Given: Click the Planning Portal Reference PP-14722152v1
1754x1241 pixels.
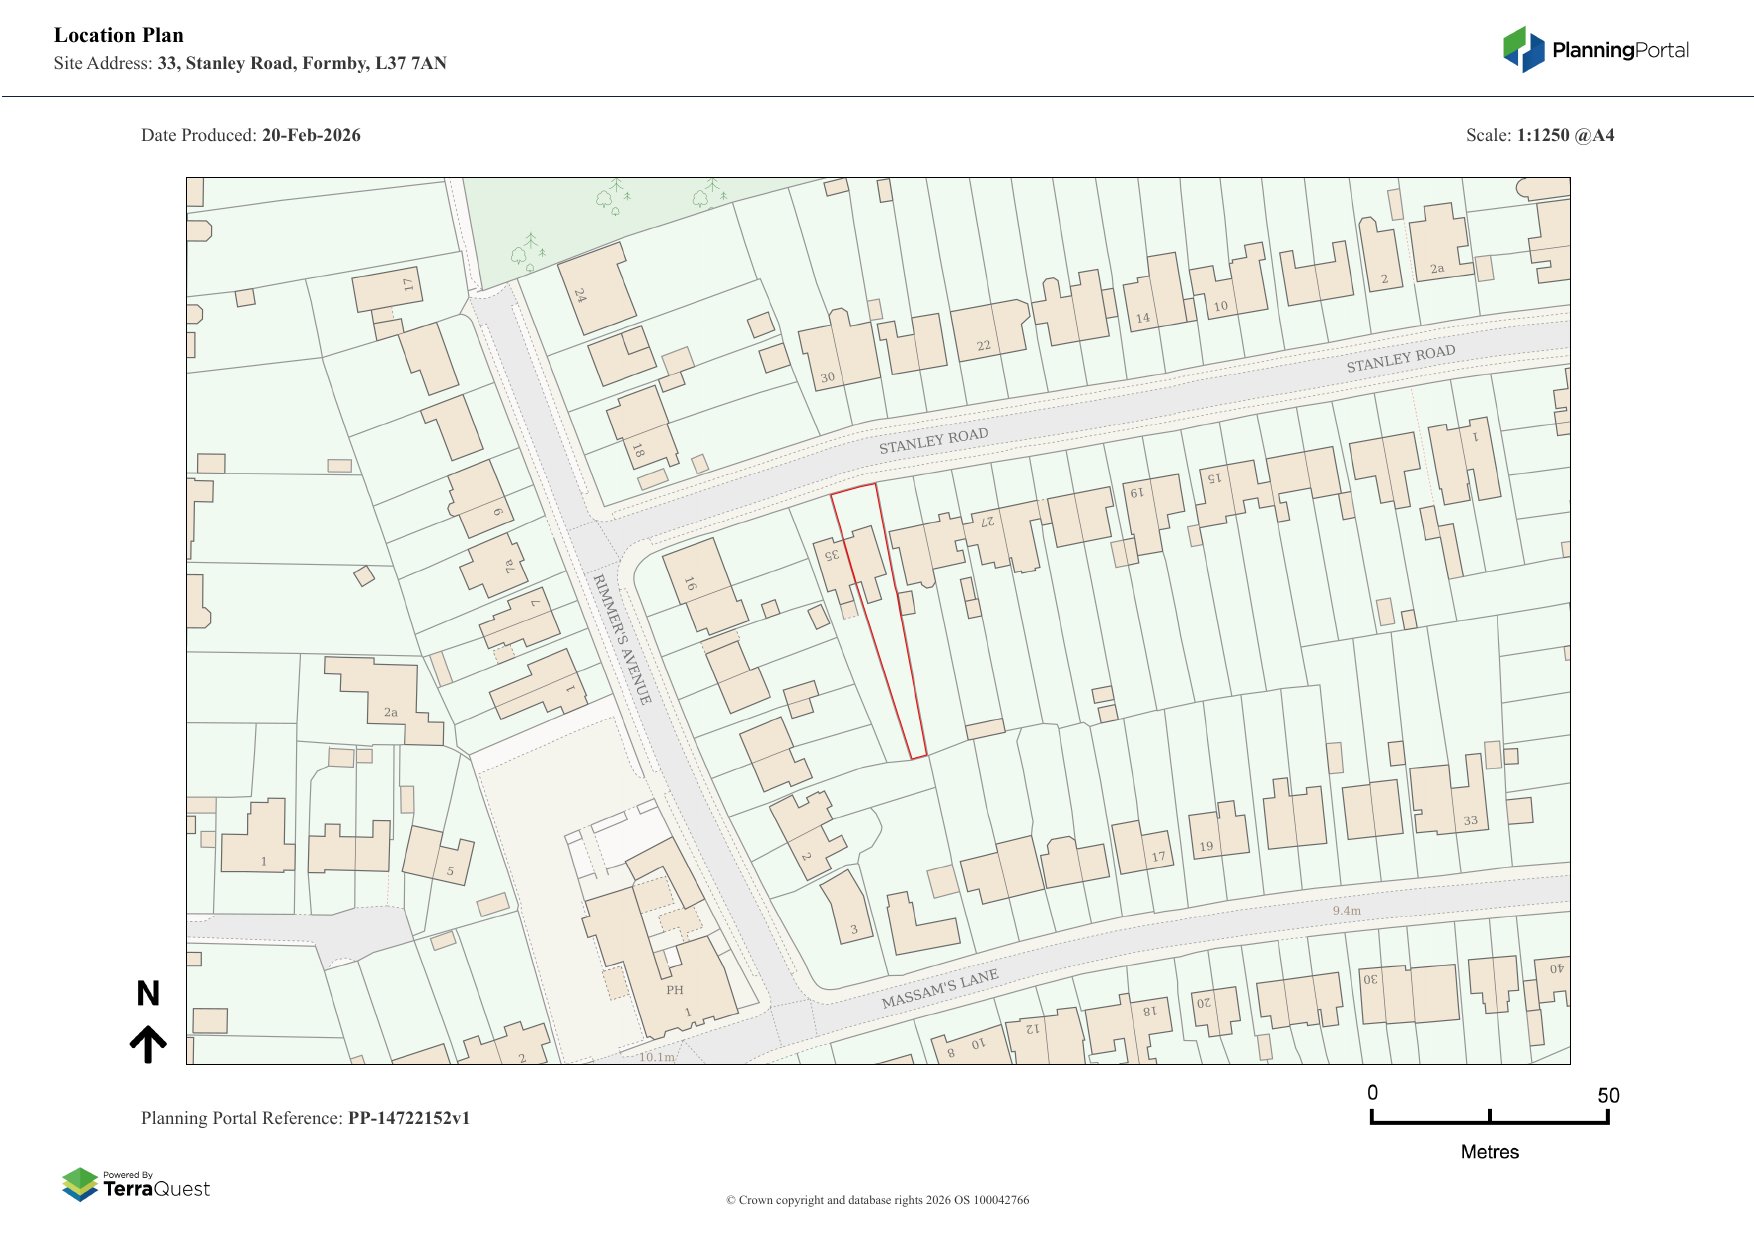Looking at the screenshot, I should coord(305,1118).
